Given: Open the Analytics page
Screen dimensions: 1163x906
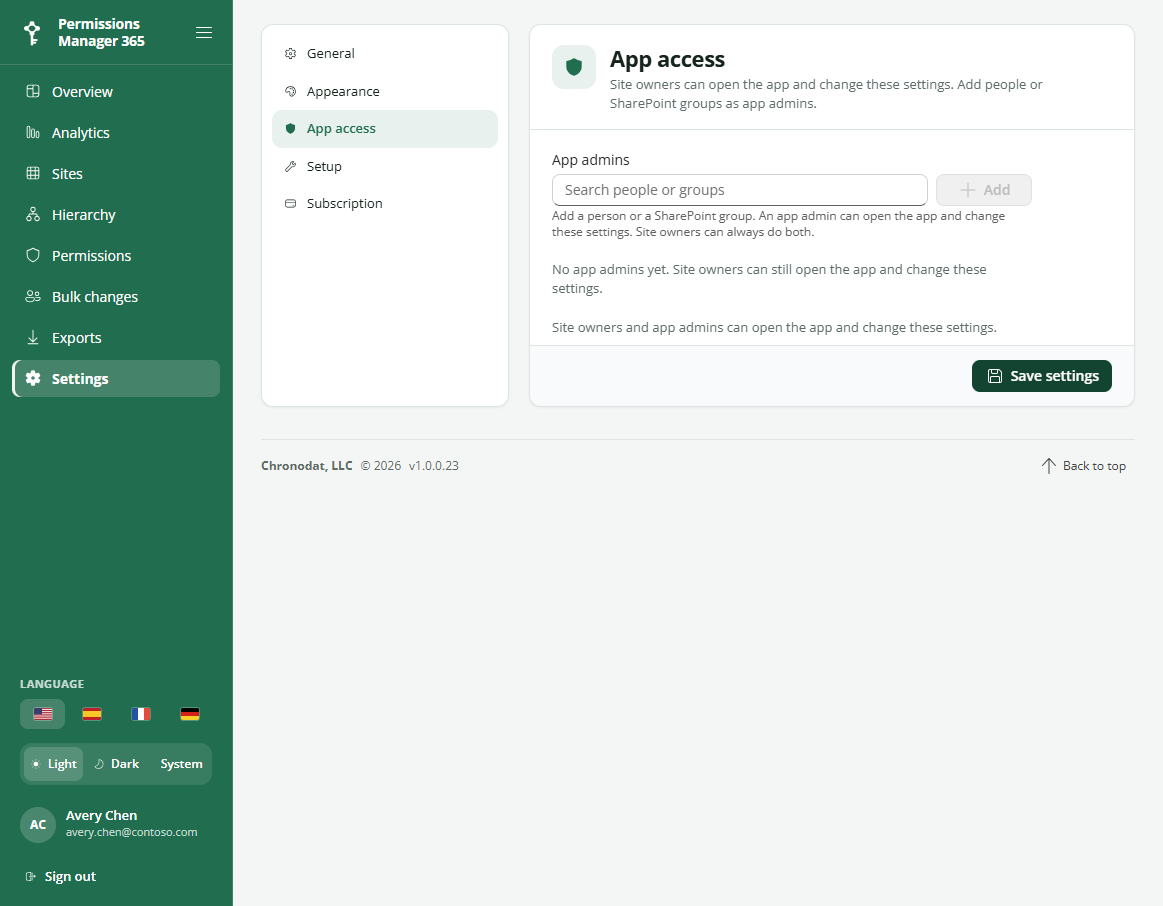Looking at the screenshot, I should 116,133.
